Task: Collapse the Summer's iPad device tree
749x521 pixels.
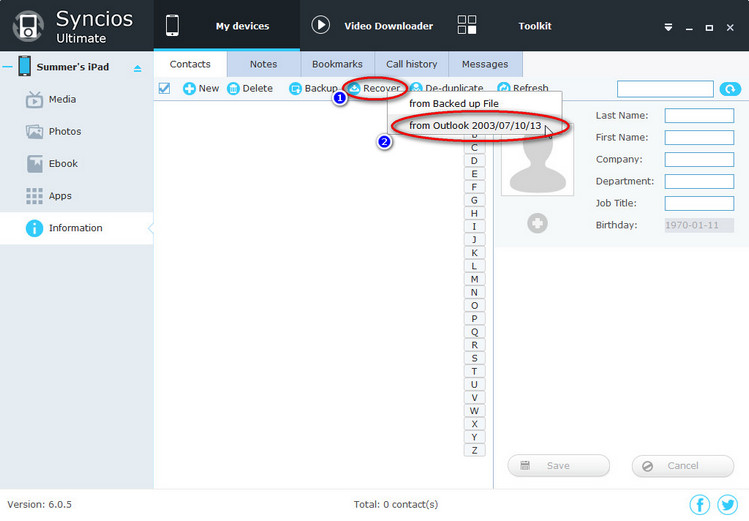Action: pyautogui.click(x=7, y=67)
